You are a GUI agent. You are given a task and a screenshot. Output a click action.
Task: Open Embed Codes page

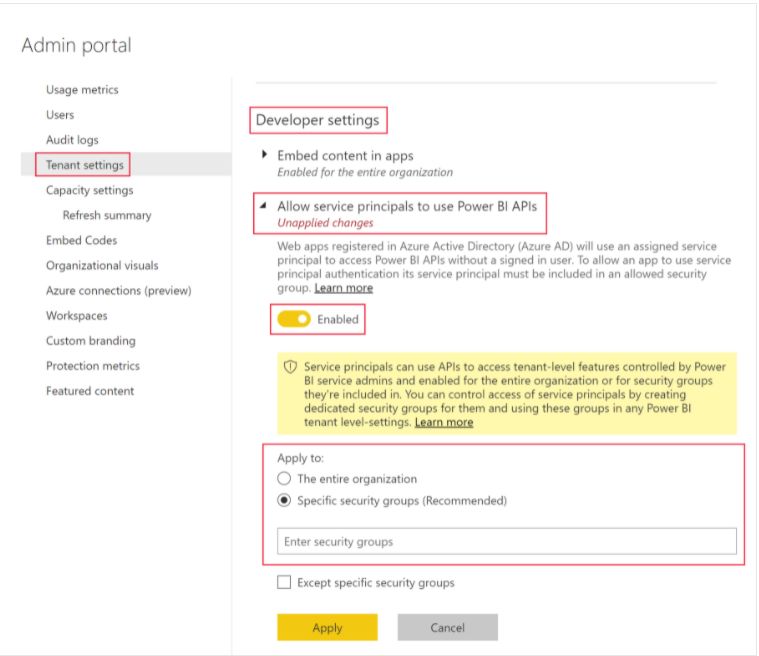[81, 240]
